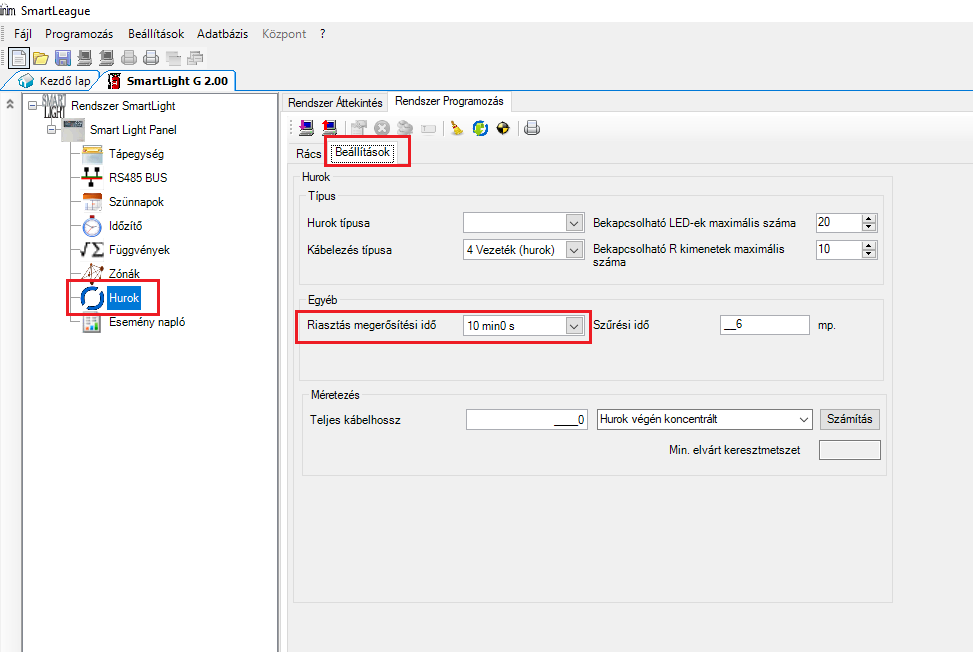Open the Hurok végén koncentrált dropdown

[804, 420]
